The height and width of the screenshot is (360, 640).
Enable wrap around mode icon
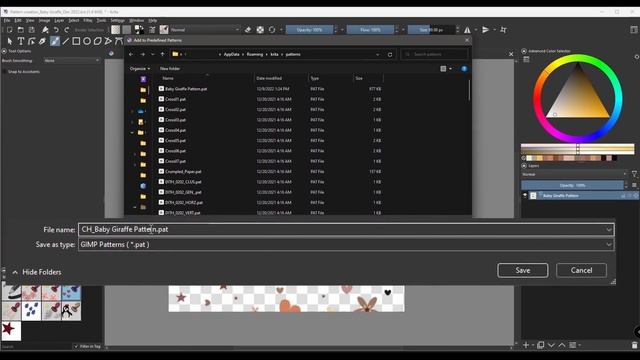tap(503, 30)
